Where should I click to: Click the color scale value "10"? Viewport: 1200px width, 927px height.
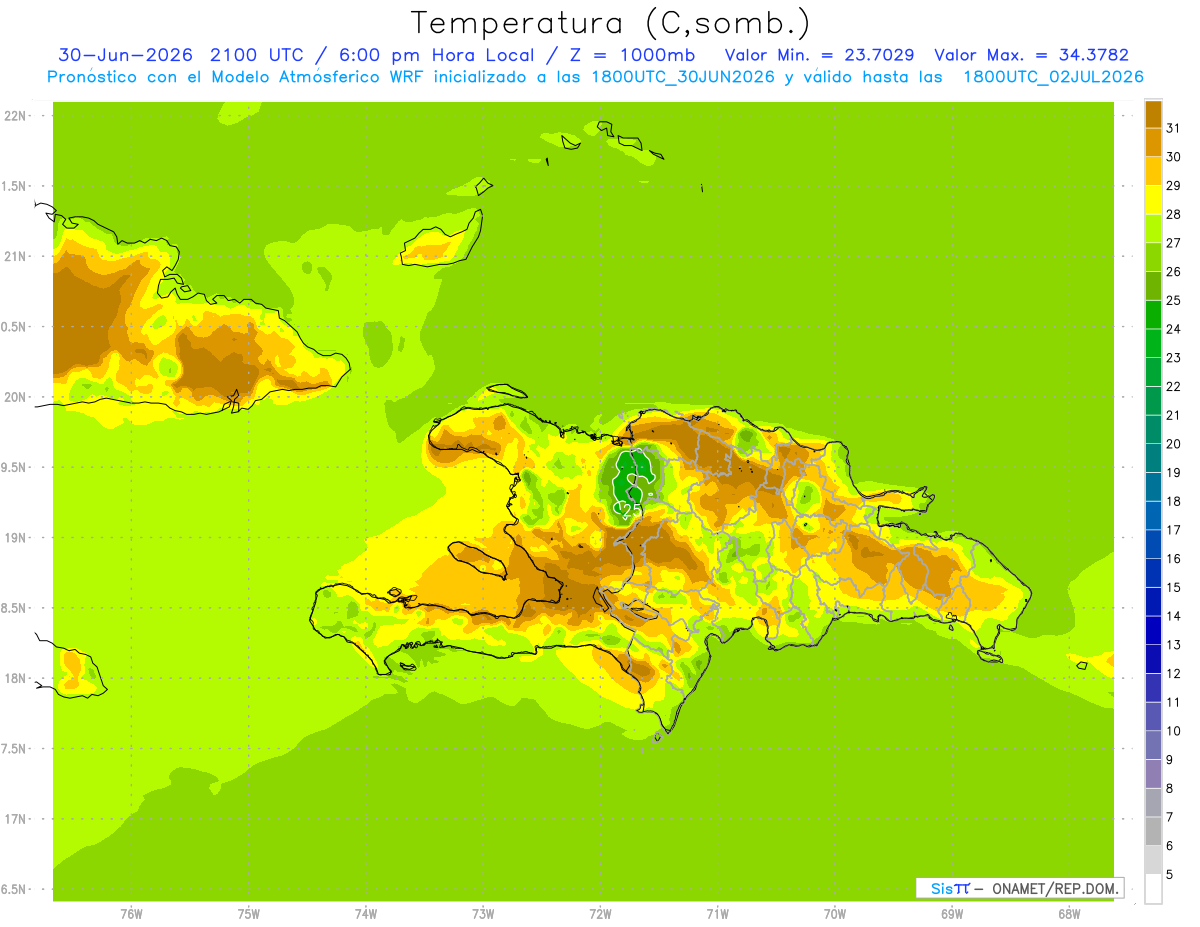click(x=1173, y=731)
